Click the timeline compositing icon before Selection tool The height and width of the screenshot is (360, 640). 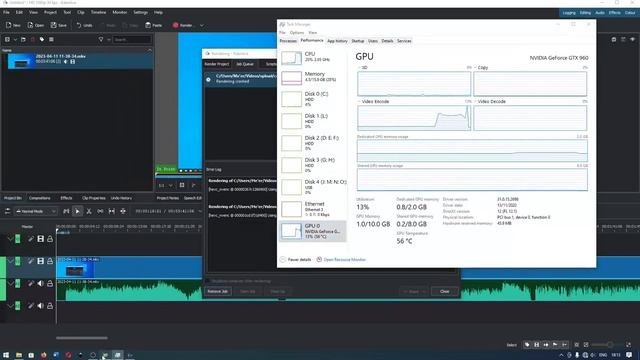click(x=66, y=211)
